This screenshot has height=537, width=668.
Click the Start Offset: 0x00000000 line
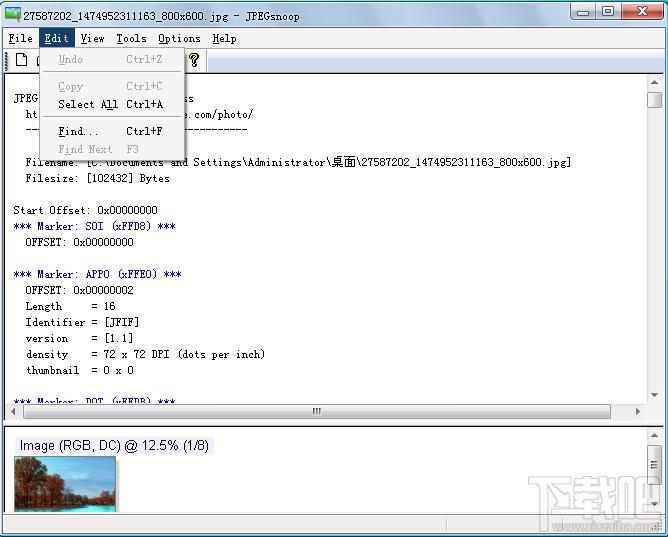[85, 210]
